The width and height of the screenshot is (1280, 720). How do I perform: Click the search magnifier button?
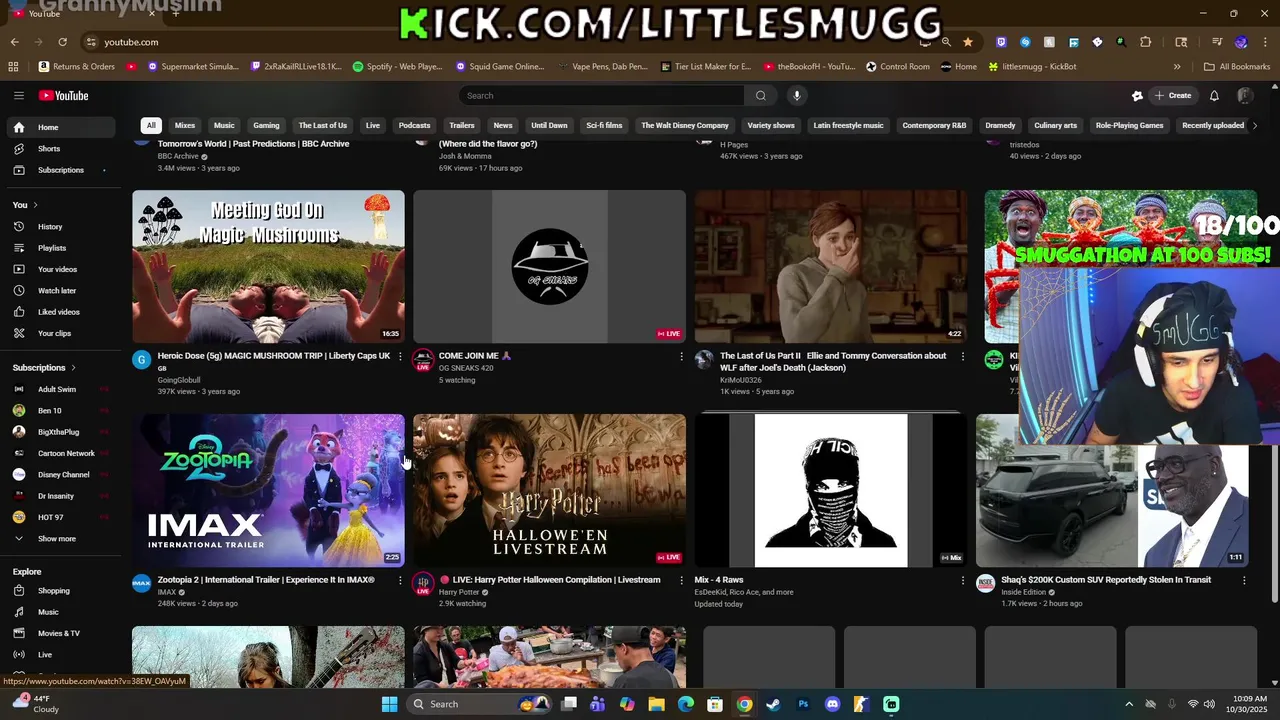point(761,95)
